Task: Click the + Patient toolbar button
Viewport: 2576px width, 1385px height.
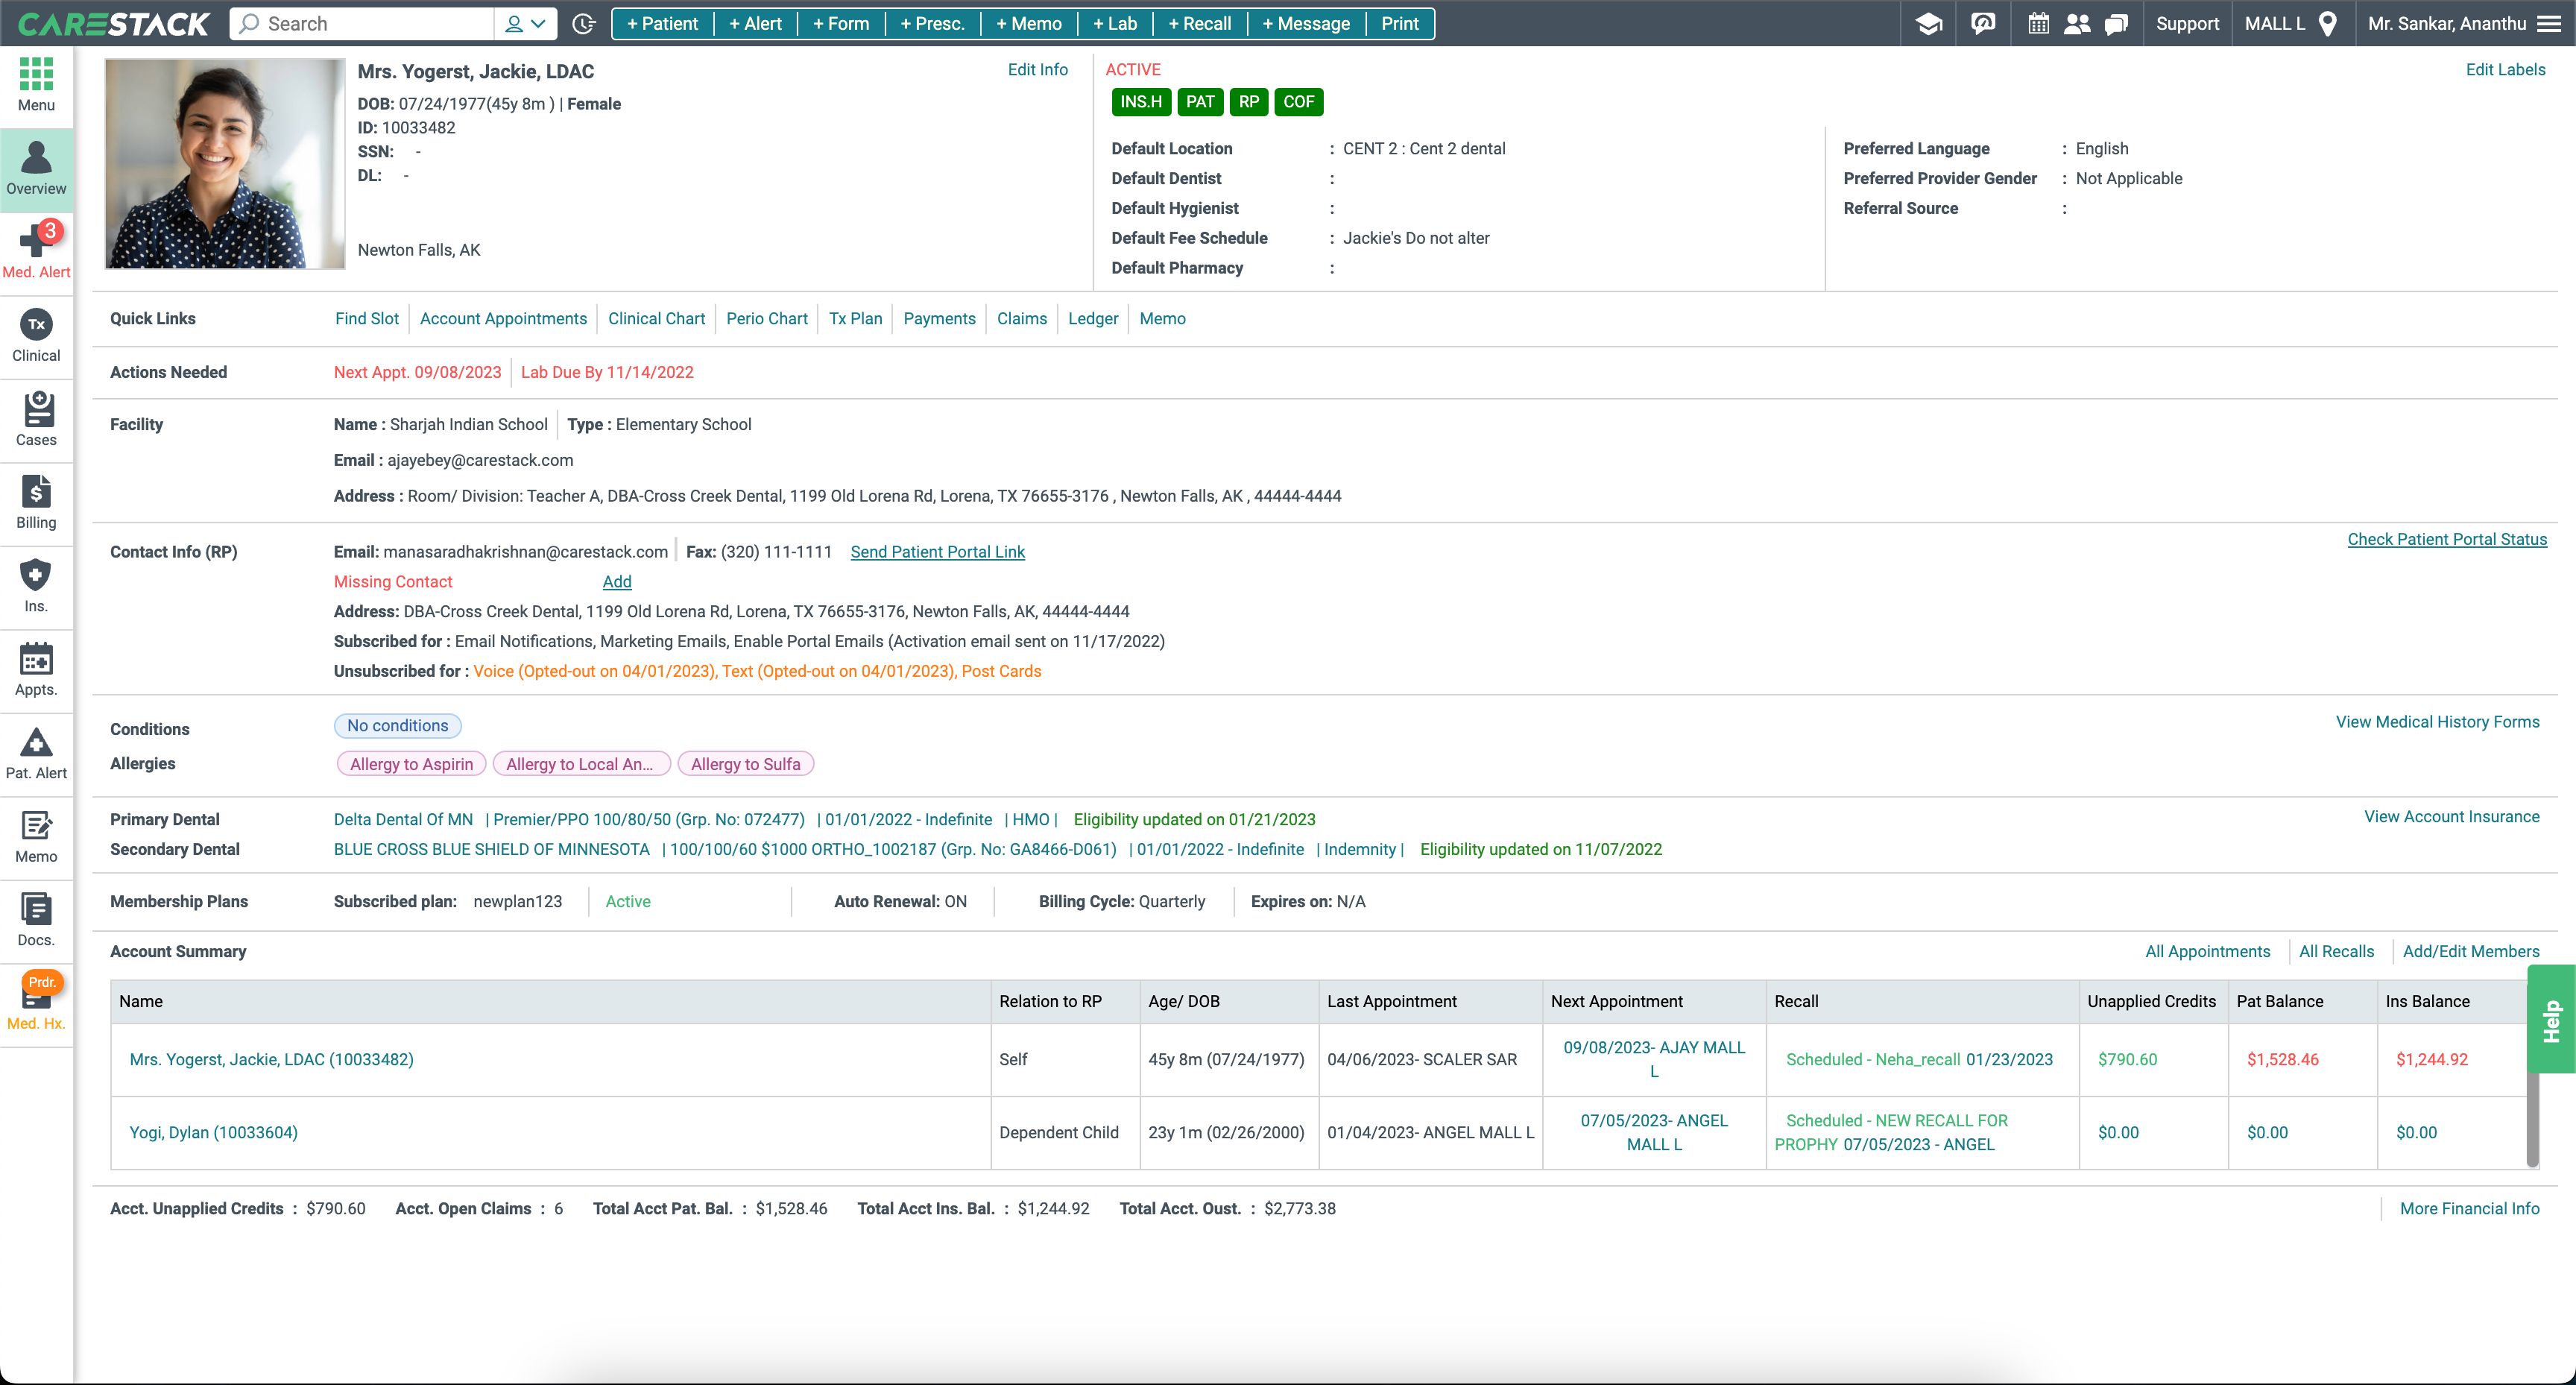Action: click(x=662, y=24)
